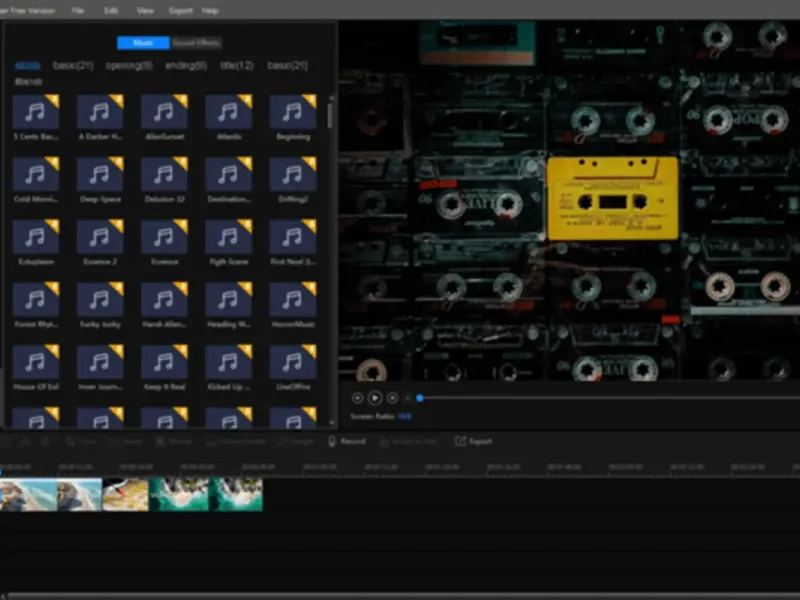Select the Beginning music track icon
800x600 pixels.
[292, 113]
